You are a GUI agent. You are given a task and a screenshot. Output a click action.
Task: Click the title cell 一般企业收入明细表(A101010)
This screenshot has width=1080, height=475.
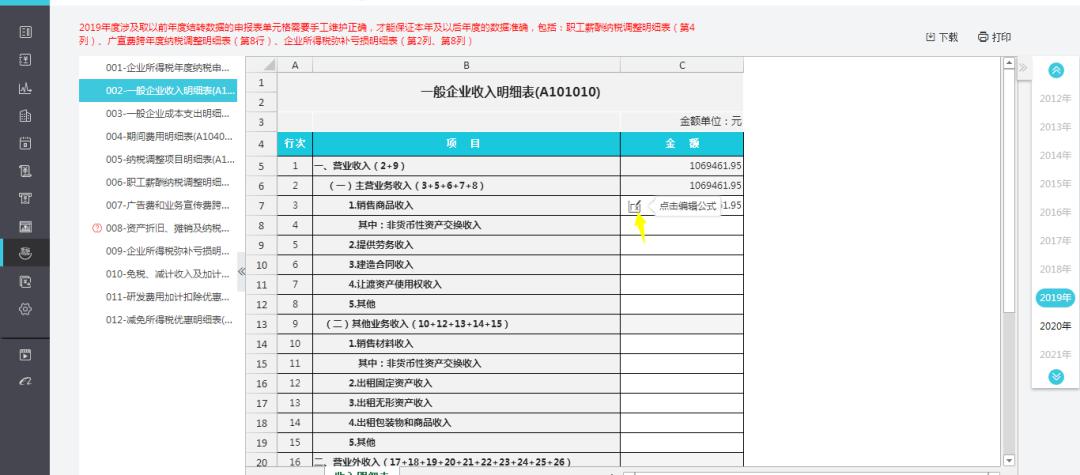(x=510, y=92)
